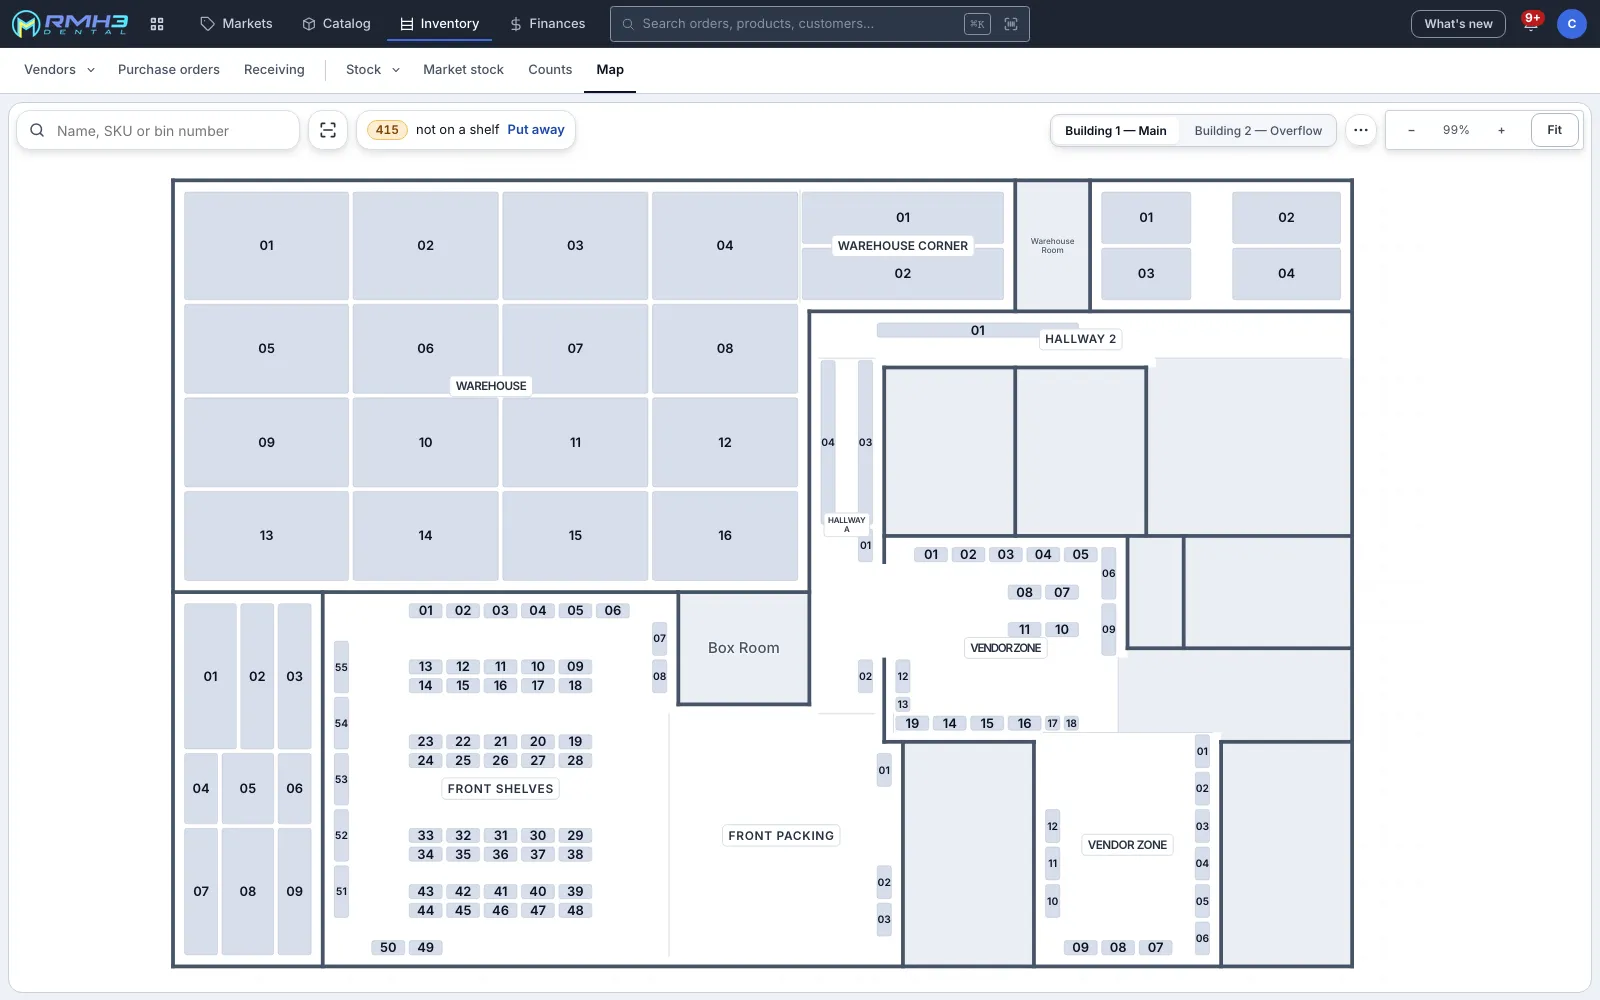The height and width of the screenshot is (1000, 1600).
Task: Open the notifications bell
Action: pos(1530,24)
